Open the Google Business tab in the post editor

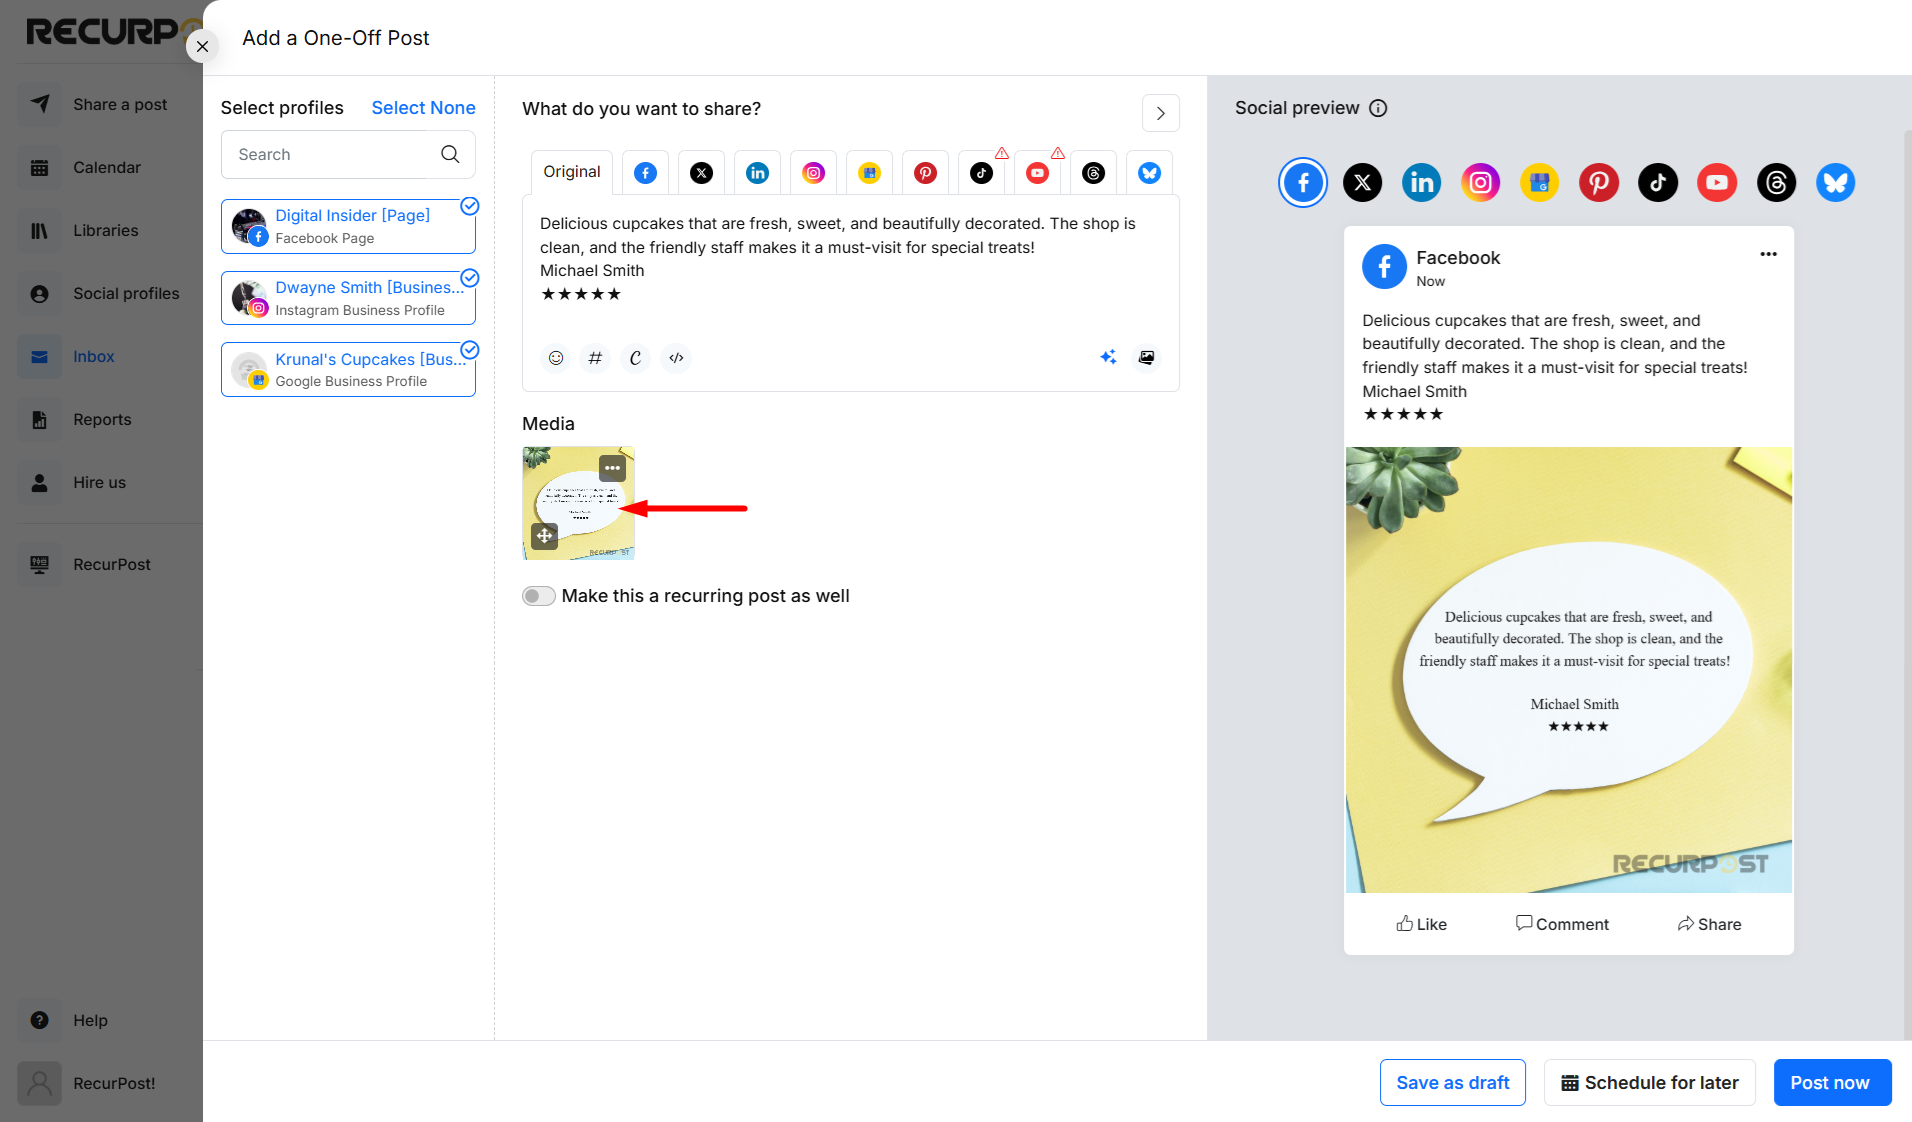click(x=870, y=173)
